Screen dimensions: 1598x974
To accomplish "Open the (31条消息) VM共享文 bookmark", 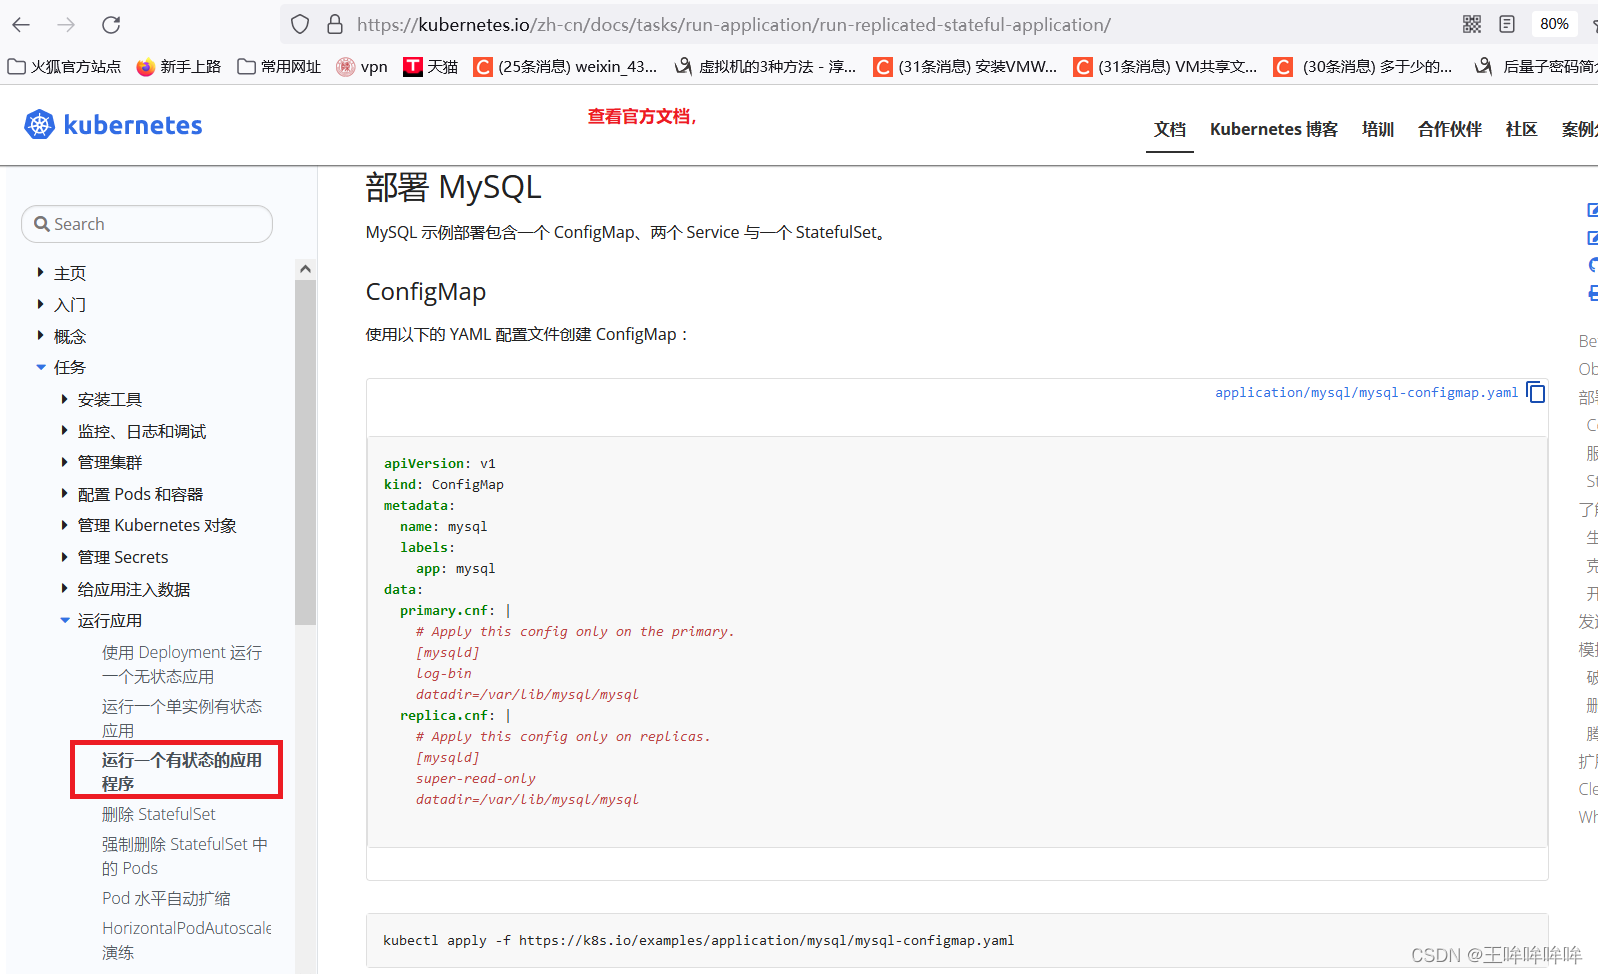I will (1166, 66).
